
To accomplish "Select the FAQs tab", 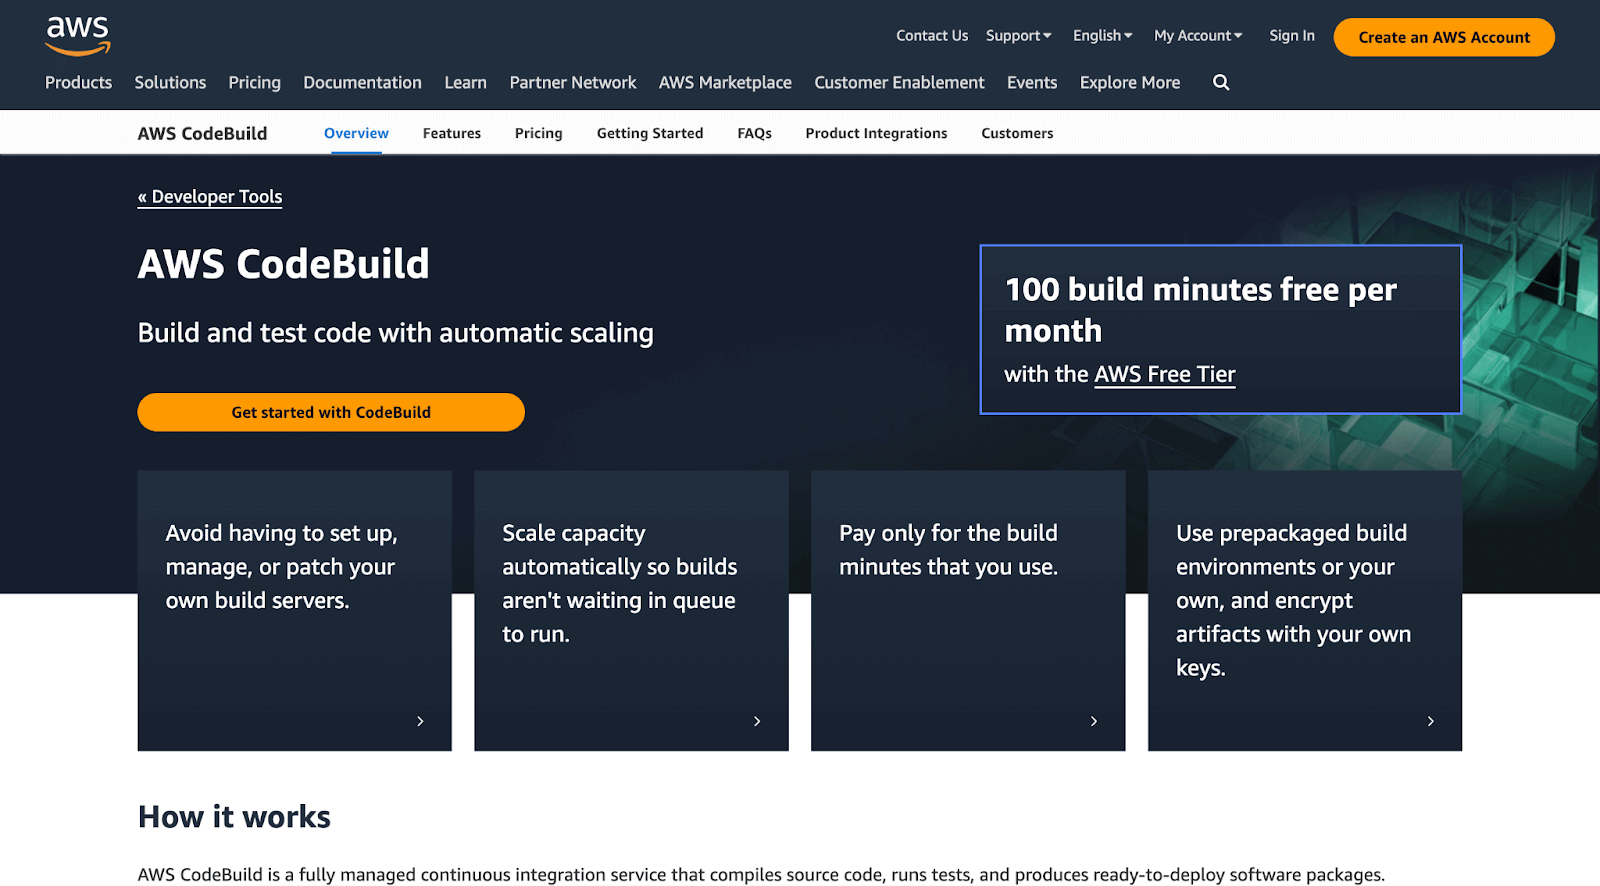I will click(x=755, y=133).
